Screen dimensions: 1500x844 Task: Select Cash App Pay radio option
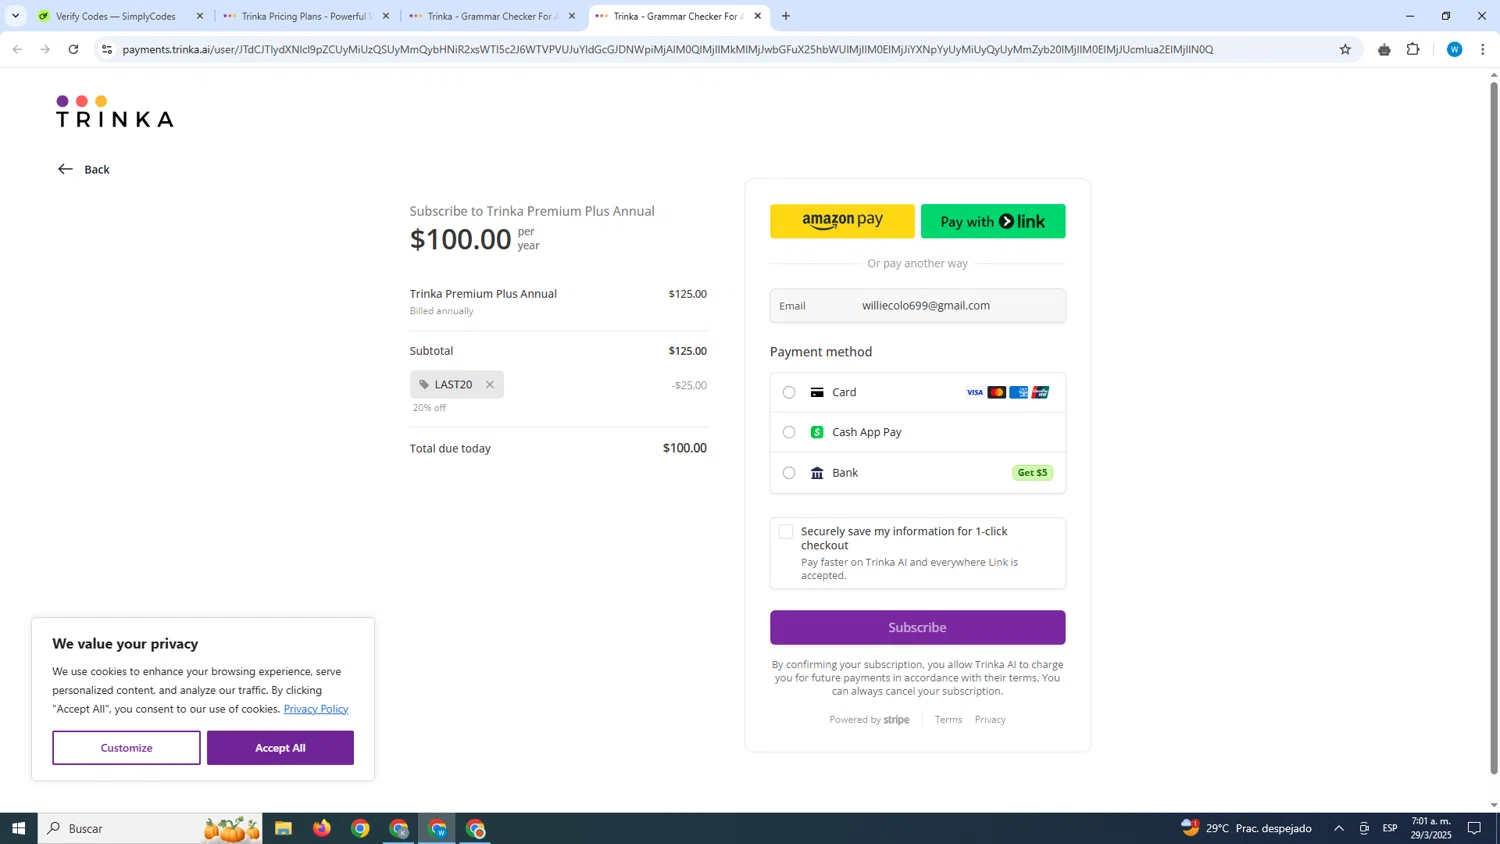(x=789, y=433)
